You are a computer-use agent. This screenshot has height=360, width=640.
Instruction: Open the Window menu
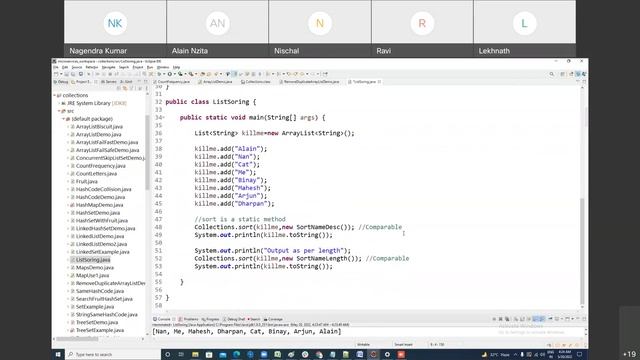[x=162, y=67]
